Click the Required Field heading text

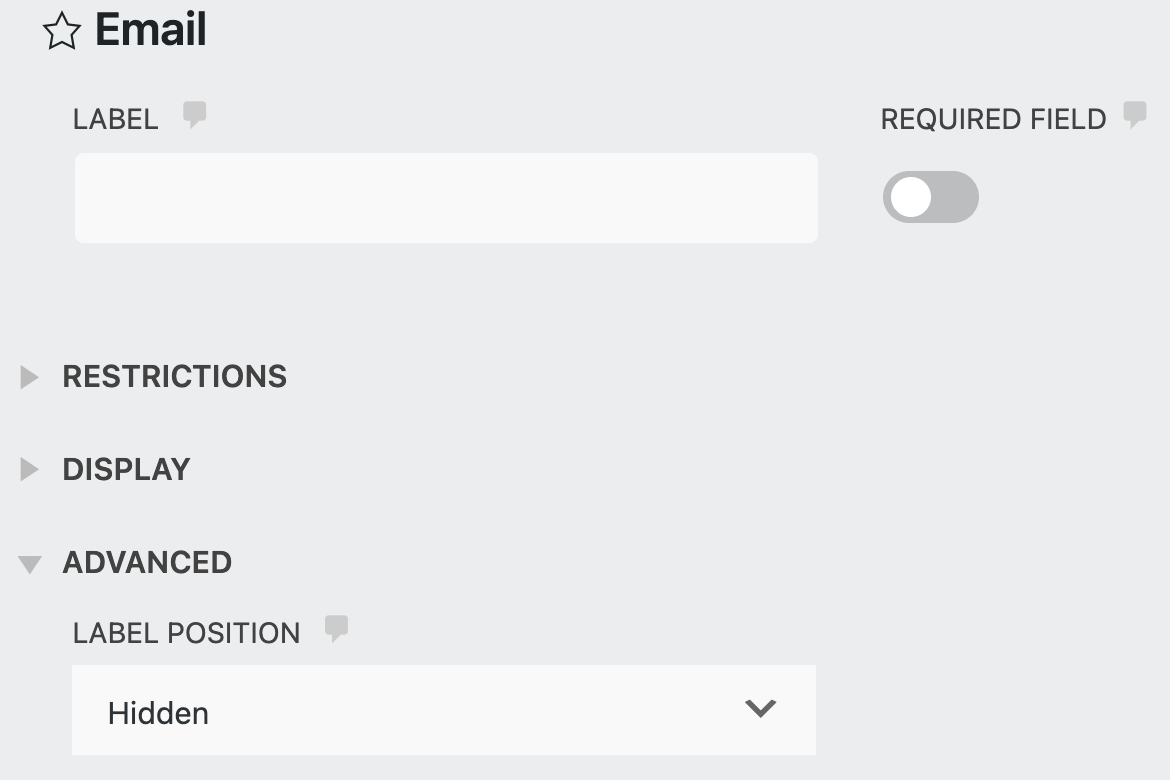992,118
